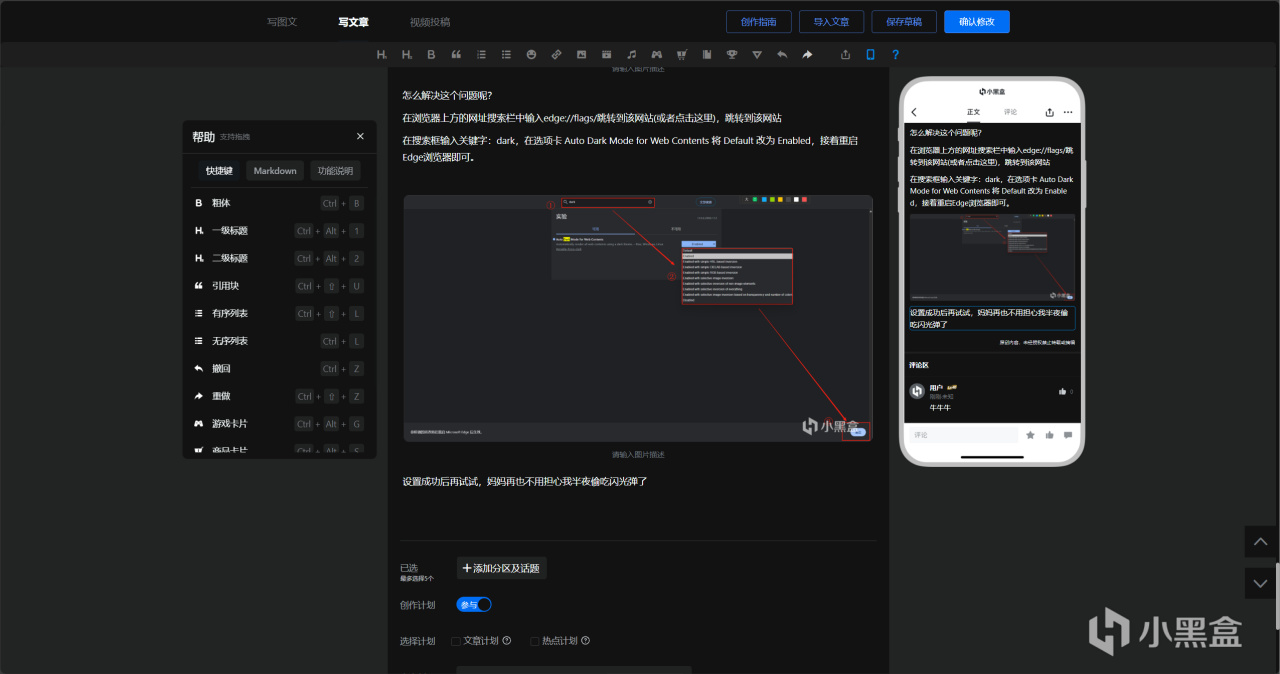Open the emoji picker in toolbar

point(532,54)
